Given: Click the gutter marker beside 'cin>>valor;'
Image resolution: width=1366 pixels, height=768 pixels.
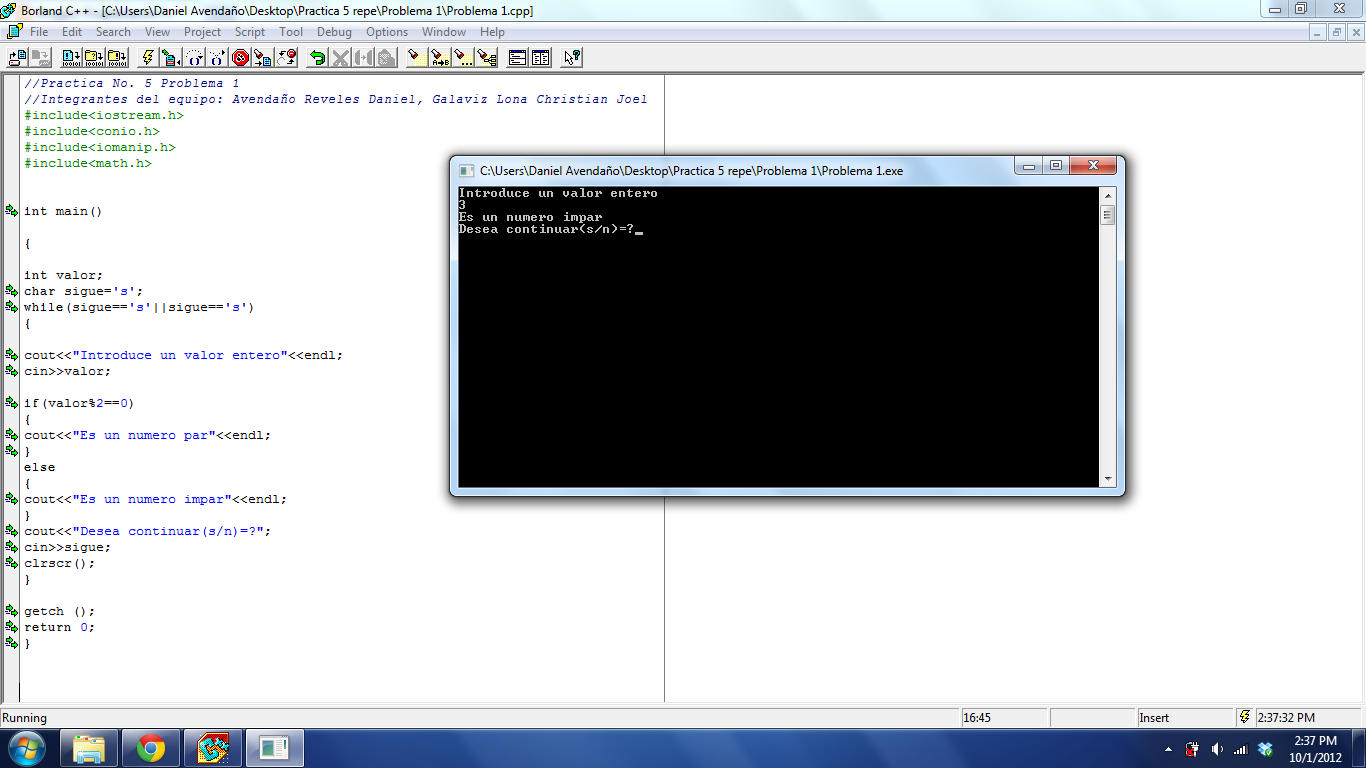Looking at the screenshot, I should (11, 371).
